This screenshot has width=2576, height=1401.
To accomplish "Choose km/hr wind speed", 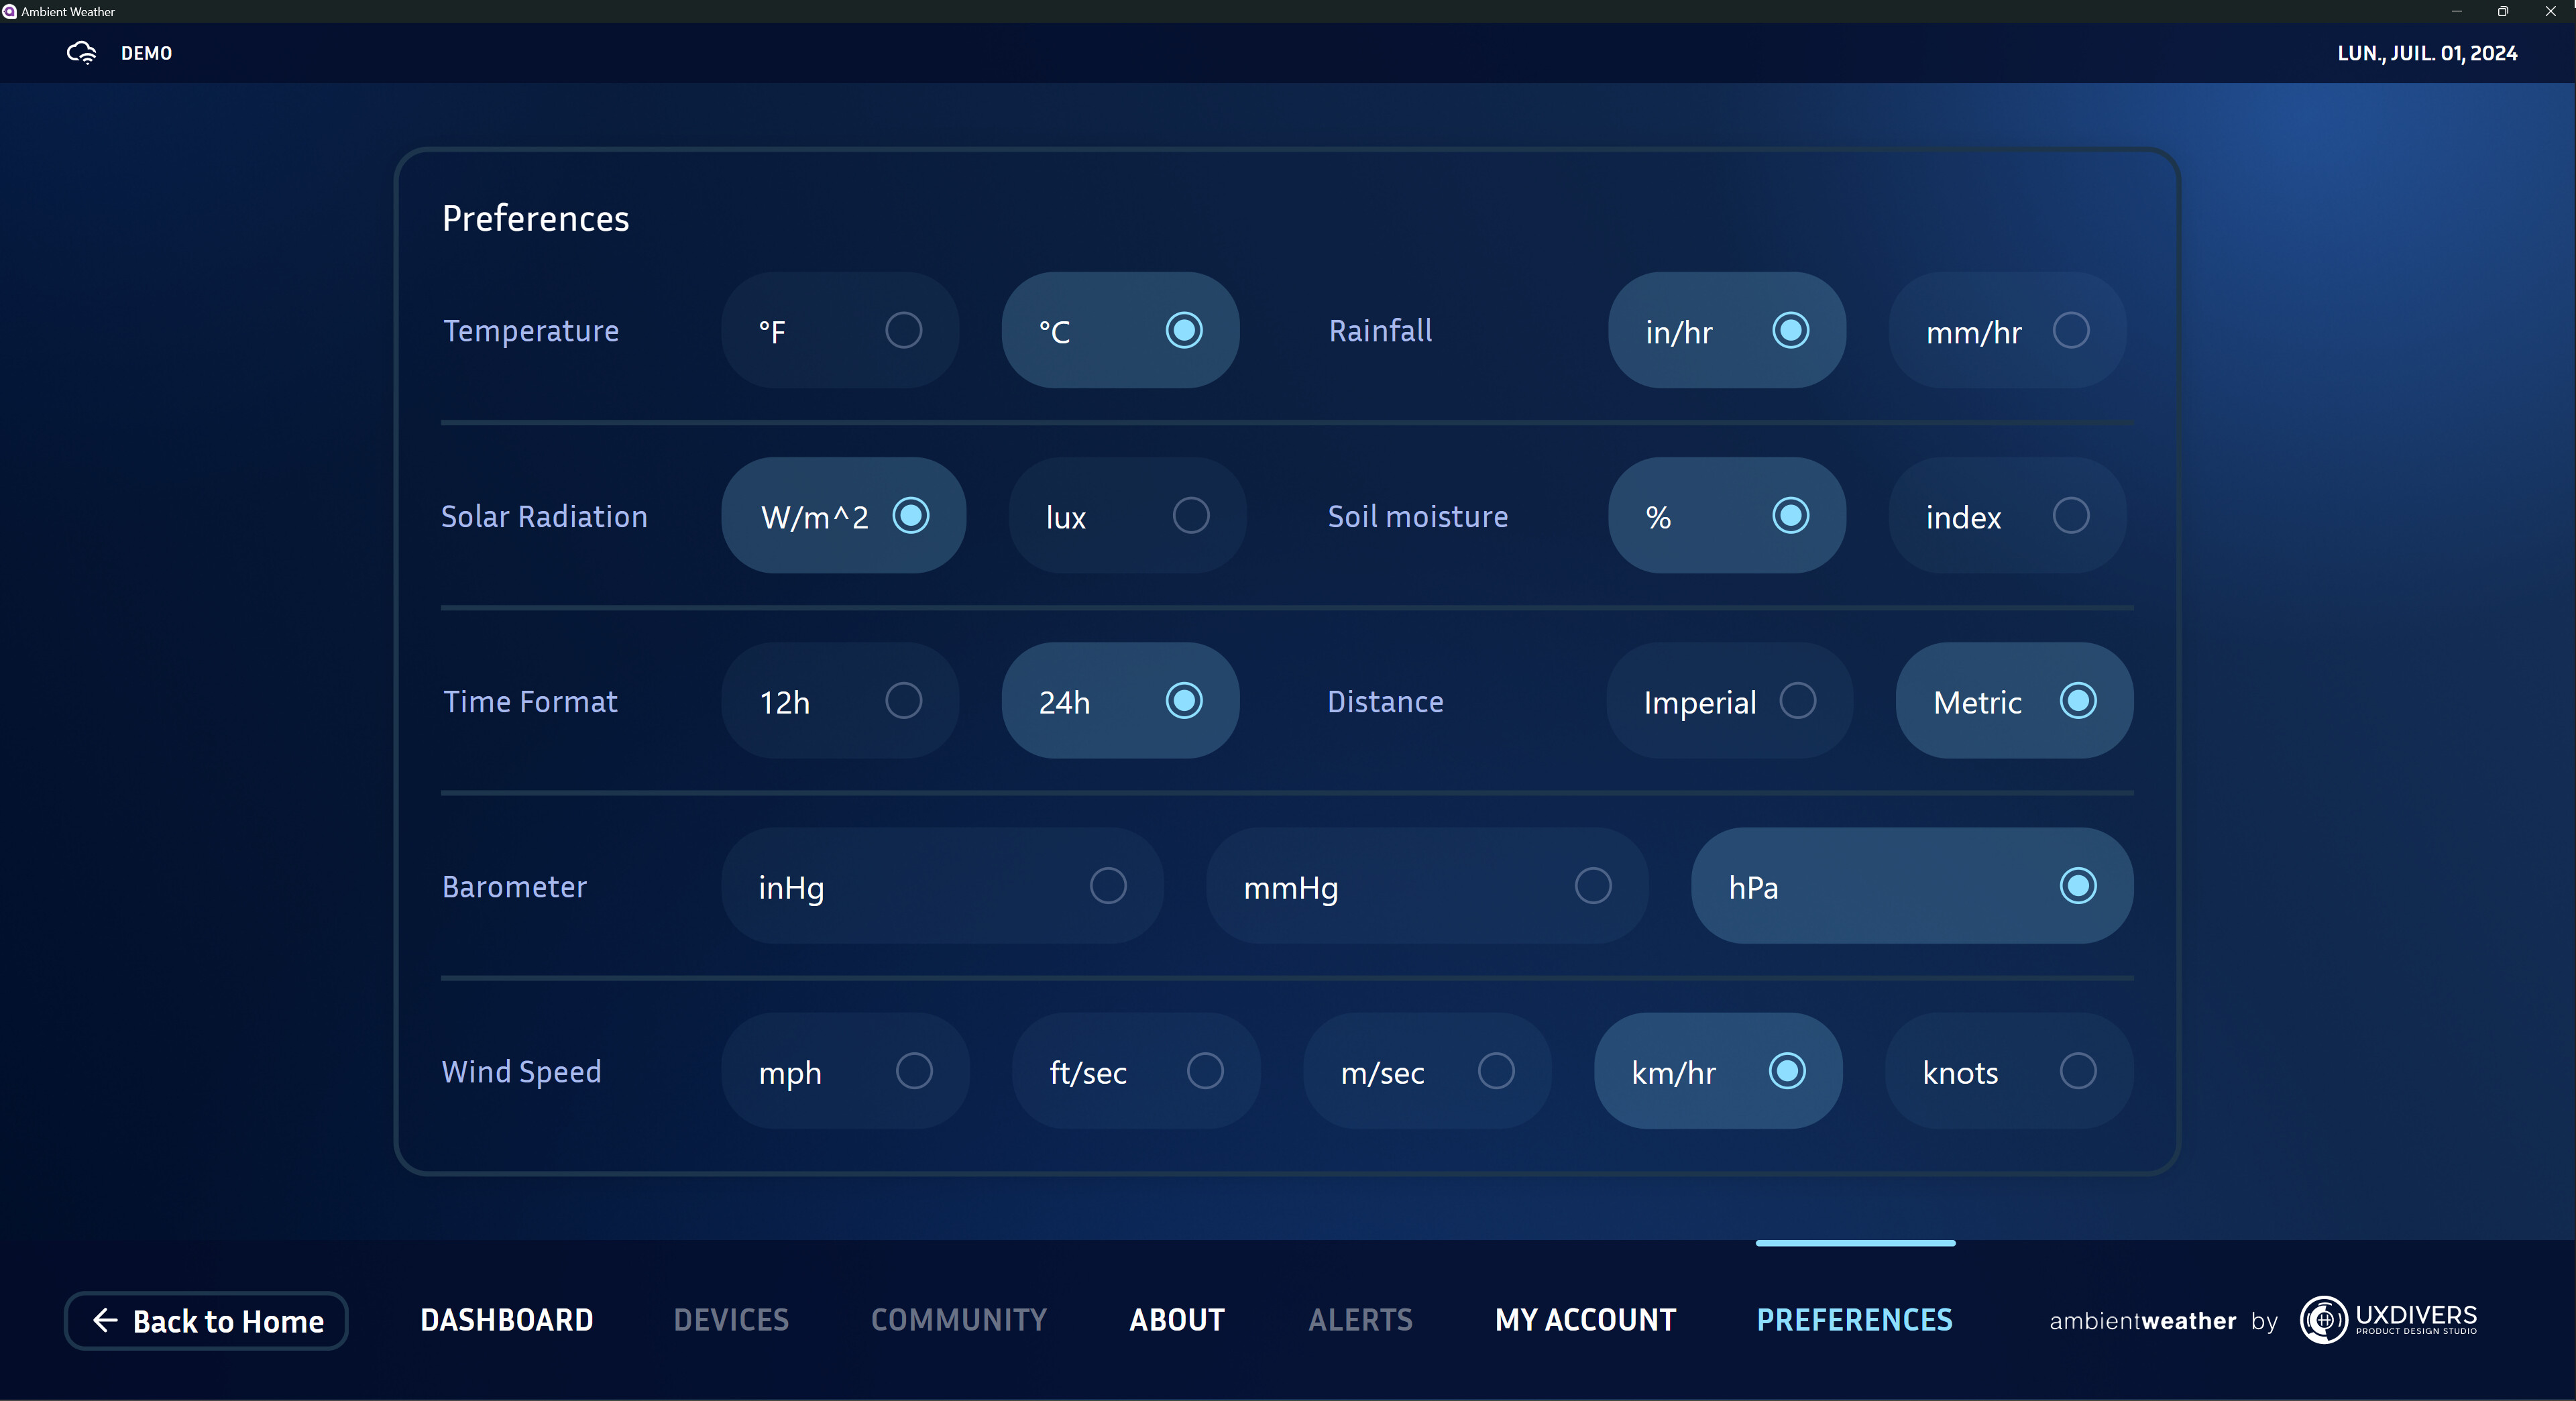I will (1718, 1071).
